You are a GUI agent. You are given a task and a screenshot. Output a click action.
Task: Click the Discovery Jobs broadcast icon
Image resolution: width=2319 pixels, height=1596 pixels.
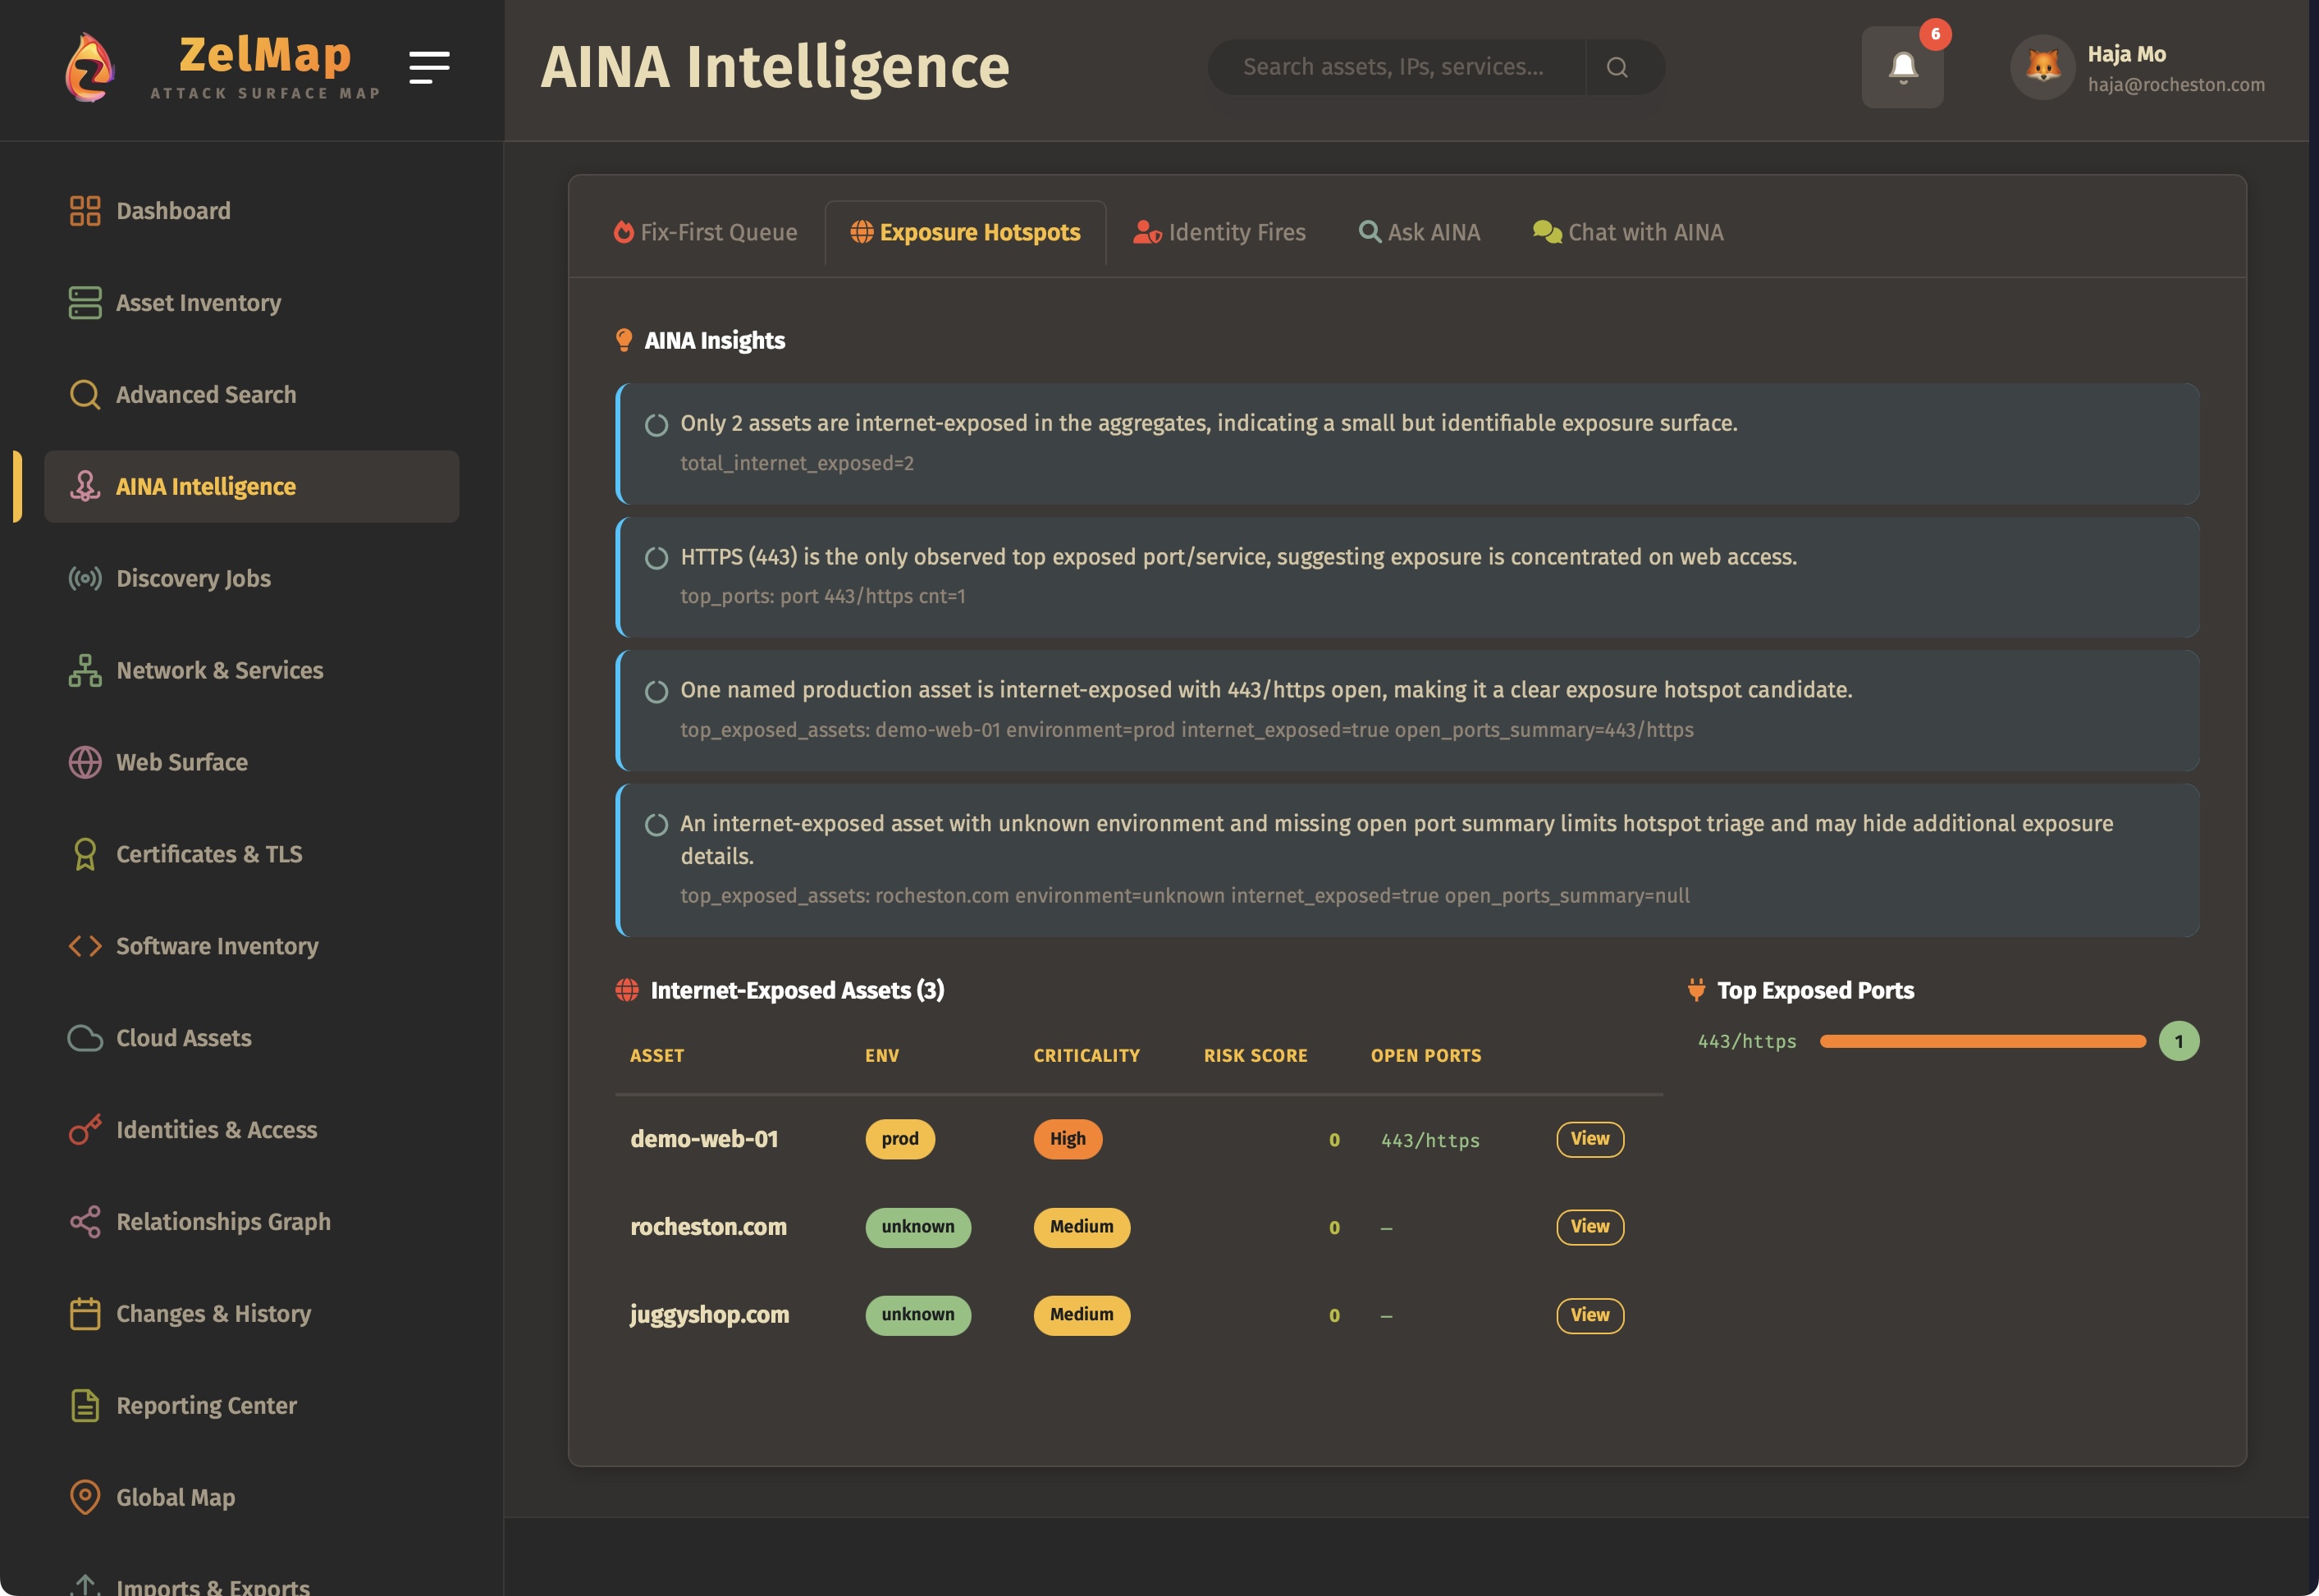click(85, 578)
